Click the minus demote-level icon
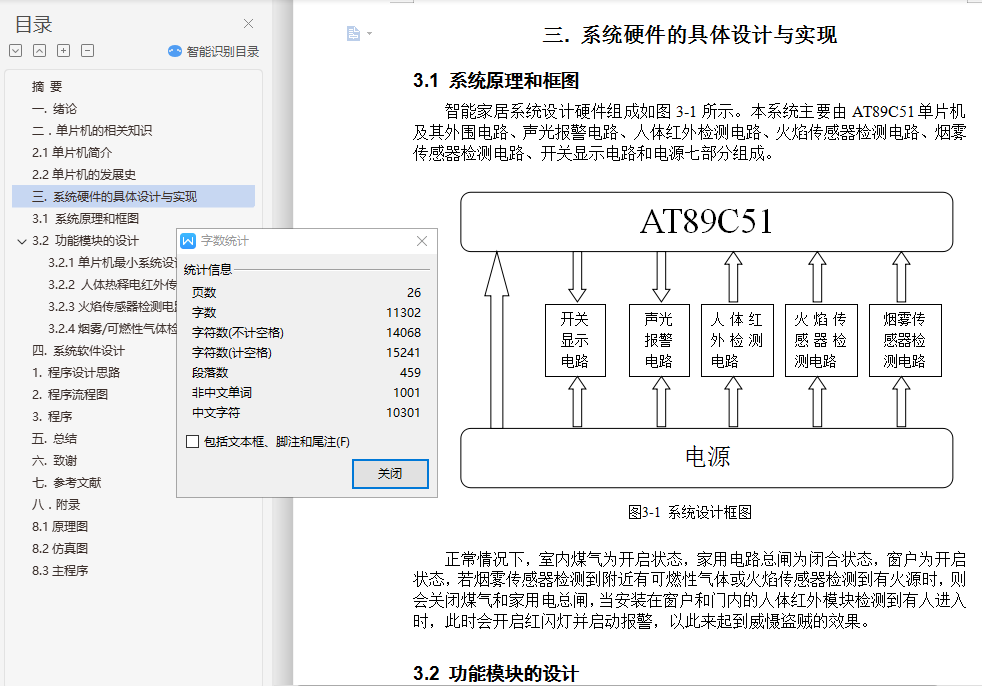 [88, 51]
